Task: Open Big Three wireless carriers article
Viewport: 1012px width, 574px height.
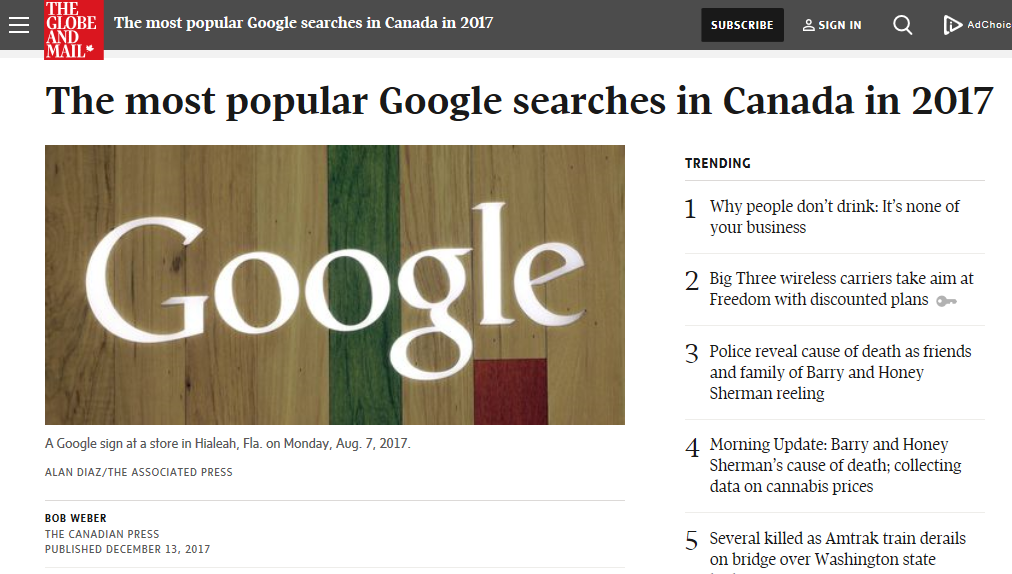Action: (842, 289)
